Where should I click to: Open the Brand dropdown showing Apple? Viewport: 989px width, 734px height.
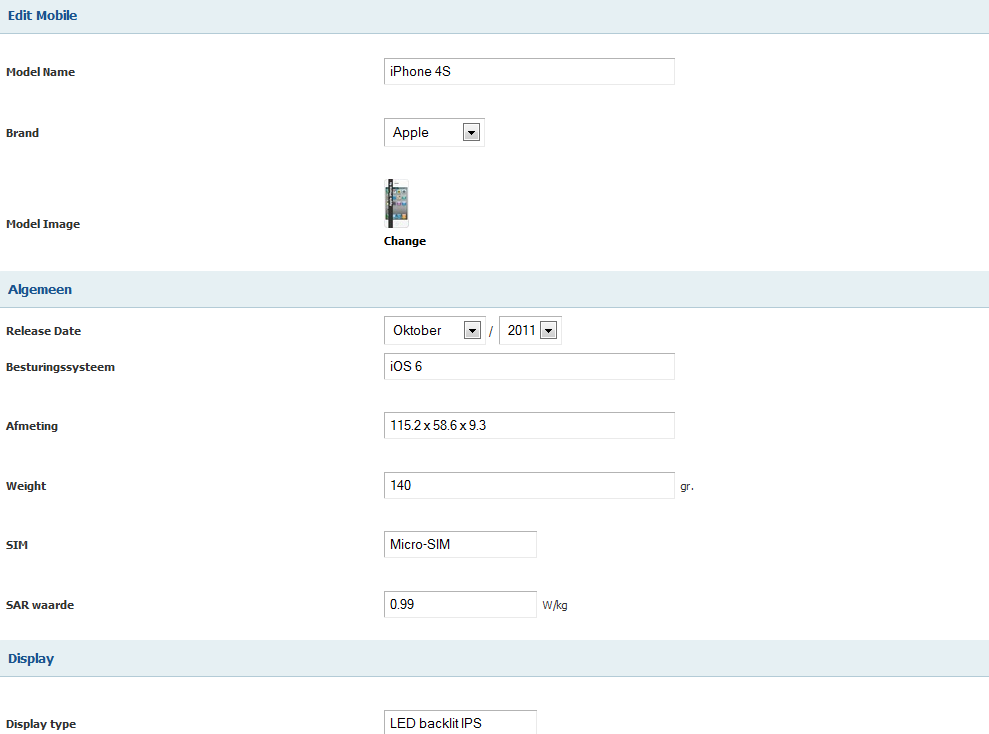[x=434, y=132]
